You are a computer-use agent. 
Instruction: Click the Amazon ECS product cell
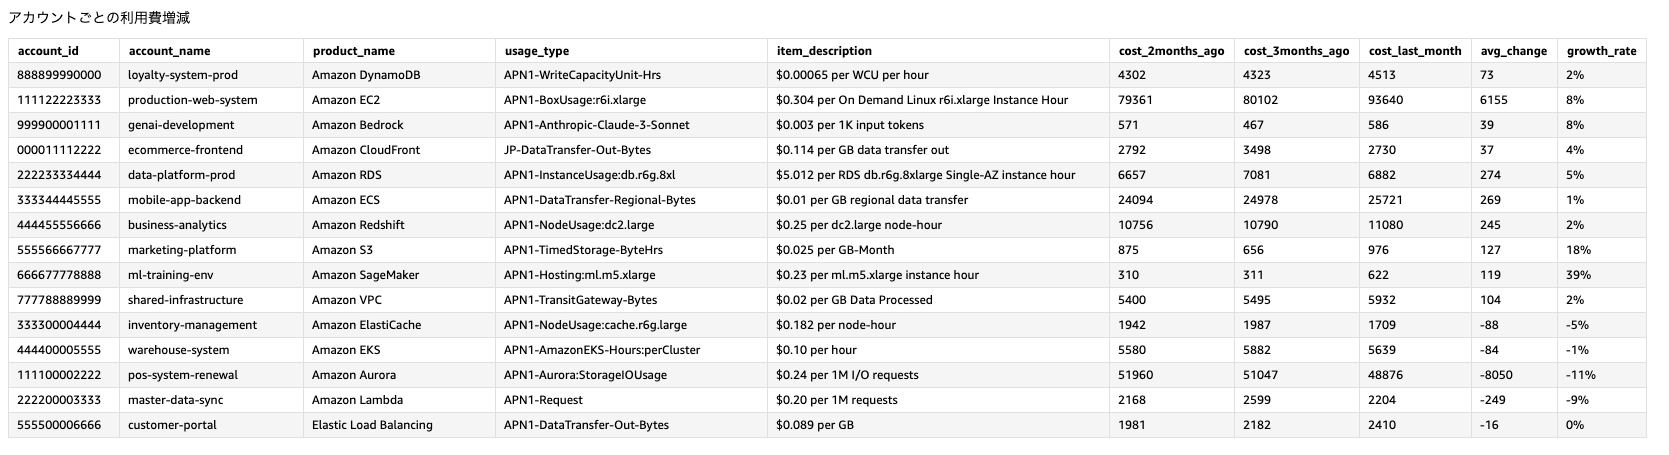345,200
